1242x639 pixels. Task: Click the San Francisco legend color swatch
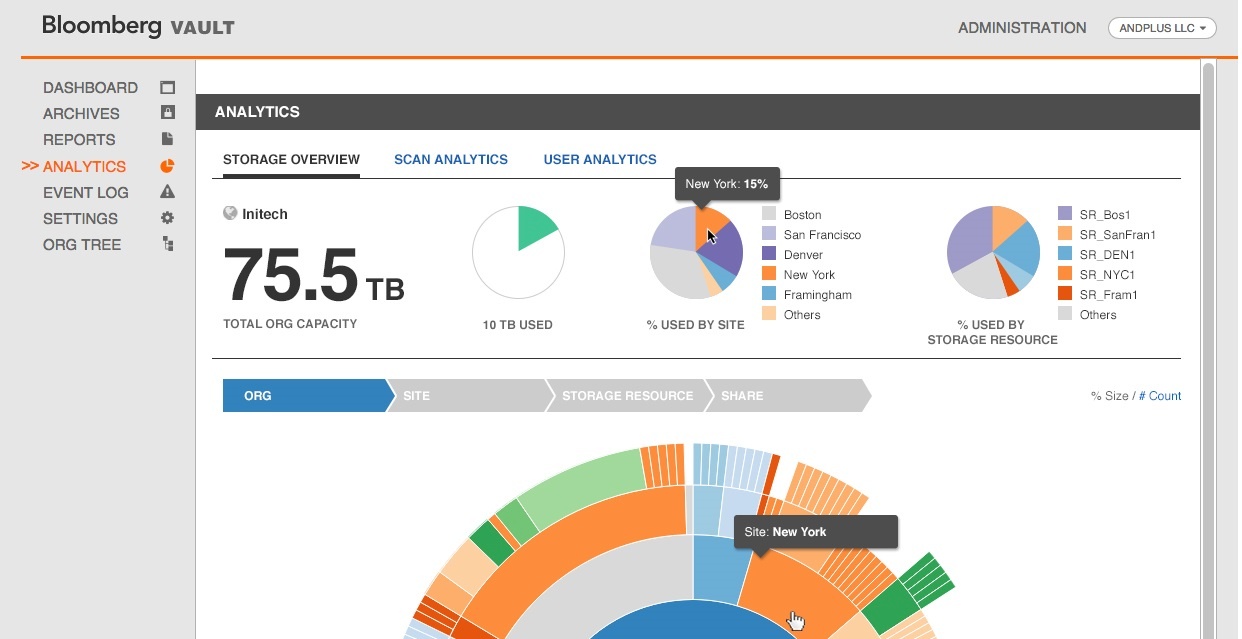768,234
